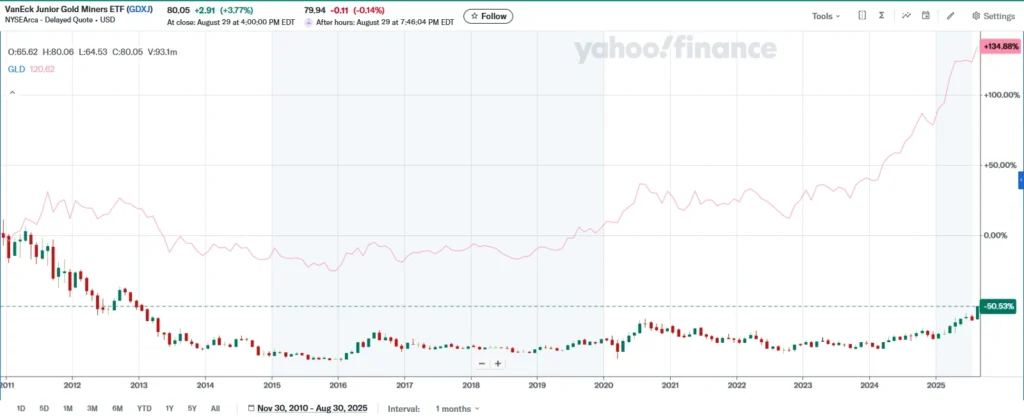Image resolution: width=1024 pixels, height=417 pixels.
Task: Zoom in chart using plus button
Action: pyautogui.click(x=497, y=363)
